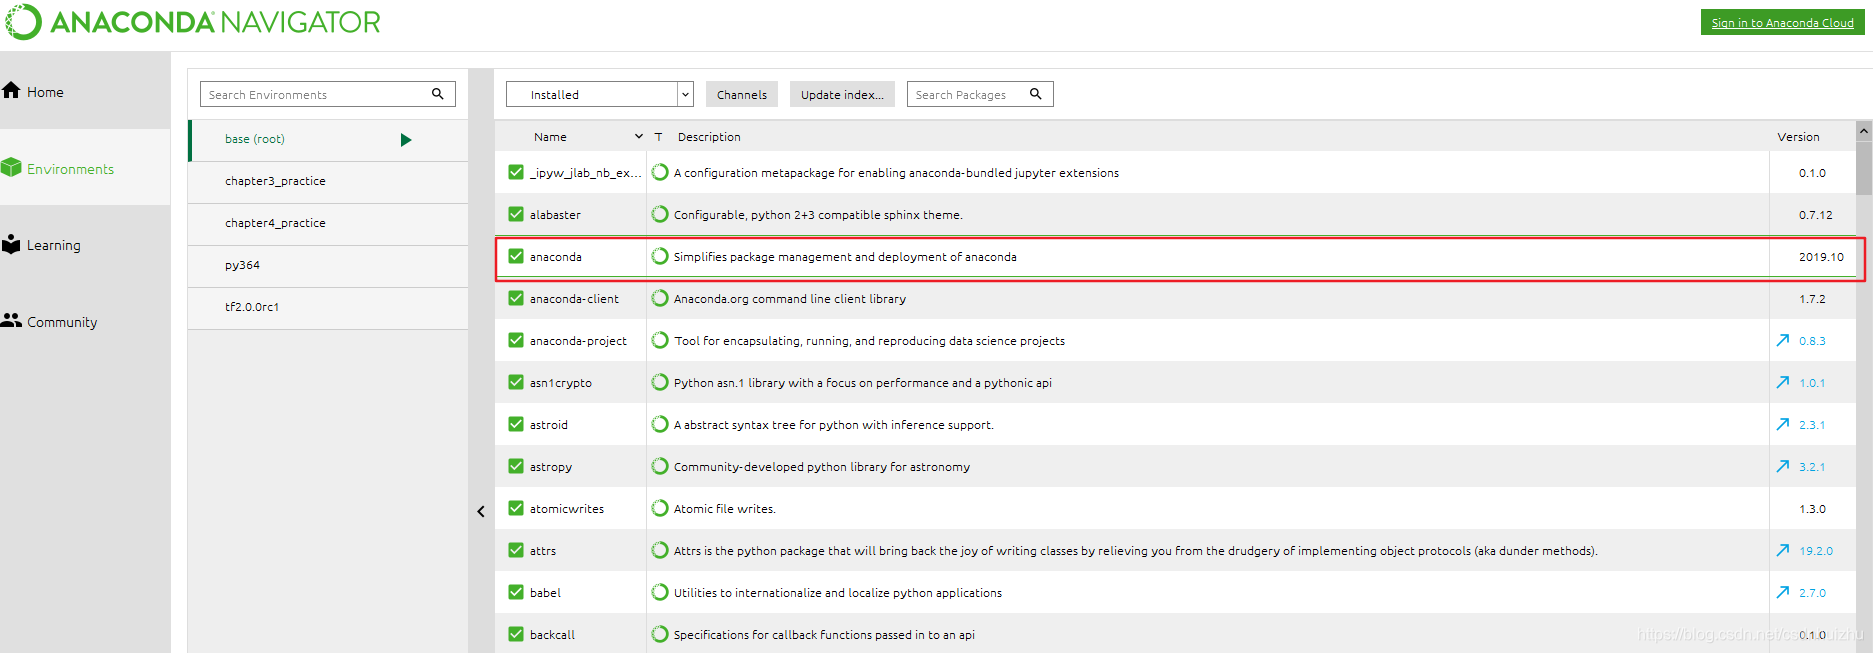Select the tf2.0.0rc1 environment
This screenshot has width=1873, height=653.
[328, 308]
